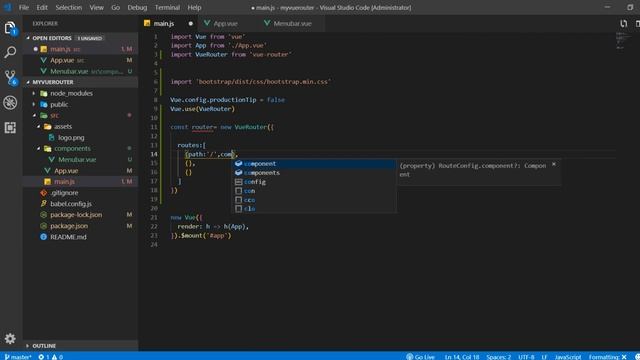Toggle the Formatting status bar item

coord(607,357)
